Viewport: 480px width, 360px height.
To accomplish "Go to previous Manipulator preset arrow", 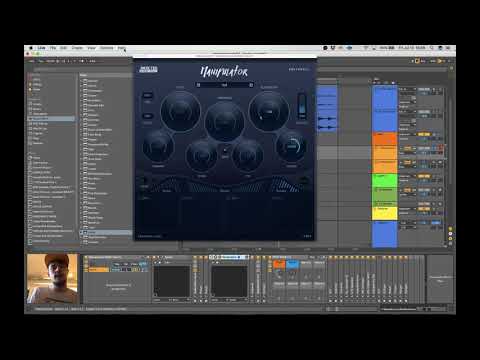I will coord(199,85).
